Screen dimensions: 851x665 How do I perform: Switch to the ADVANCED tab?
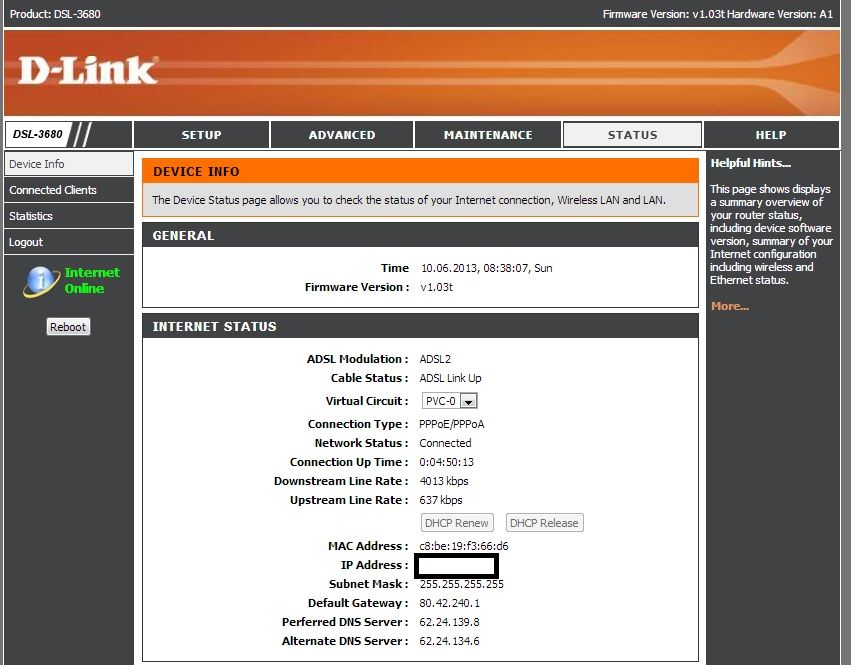342,135
